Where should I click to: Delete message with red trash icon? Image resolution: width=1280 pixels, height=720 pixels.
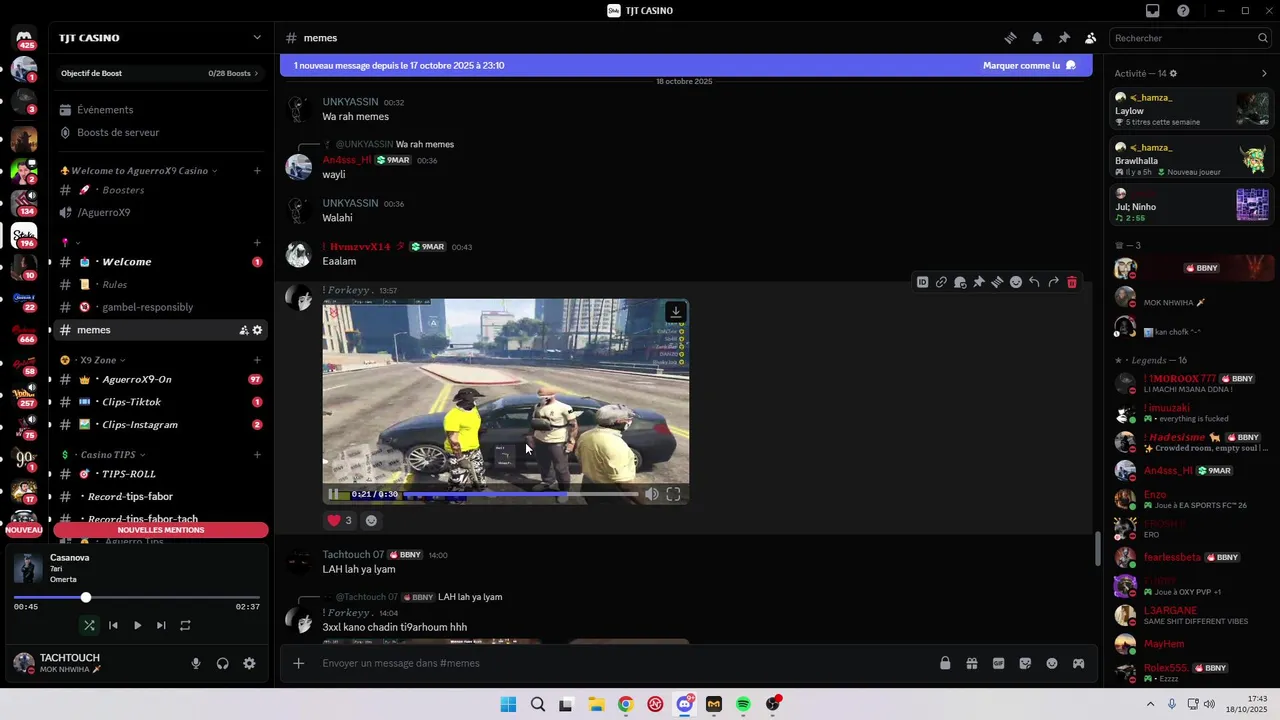(x=1072, y=282)
